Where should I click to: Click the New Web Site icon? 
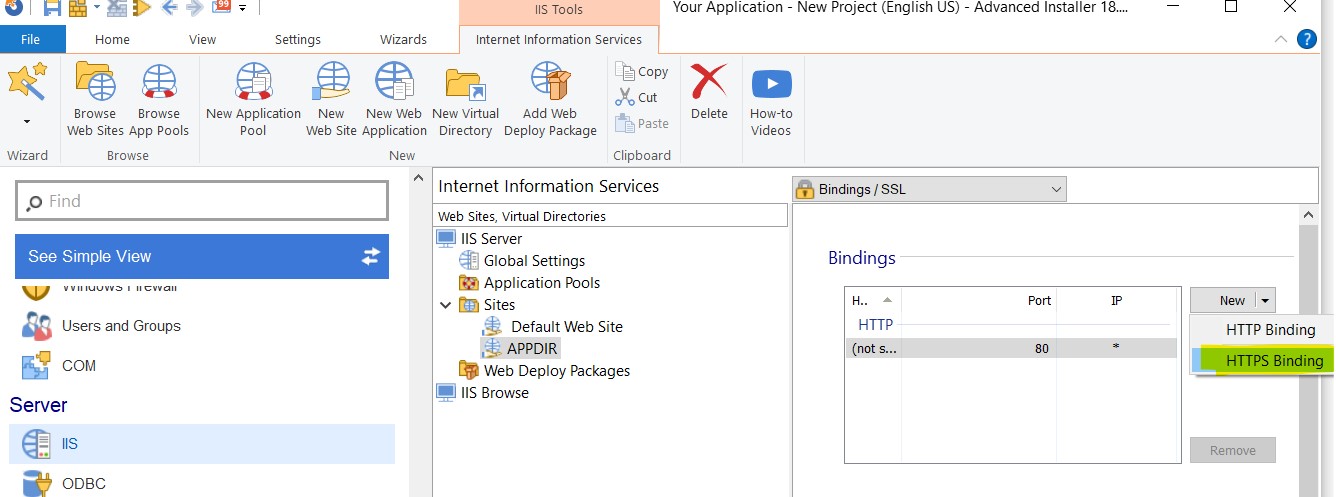pyautogui.click(x=331, y=85)
